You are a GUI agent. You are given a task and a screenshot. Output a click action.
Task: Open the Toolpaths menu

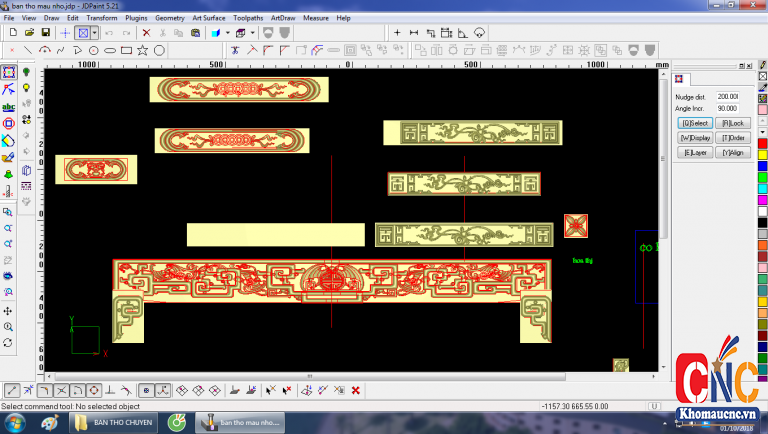click(248, 18)
